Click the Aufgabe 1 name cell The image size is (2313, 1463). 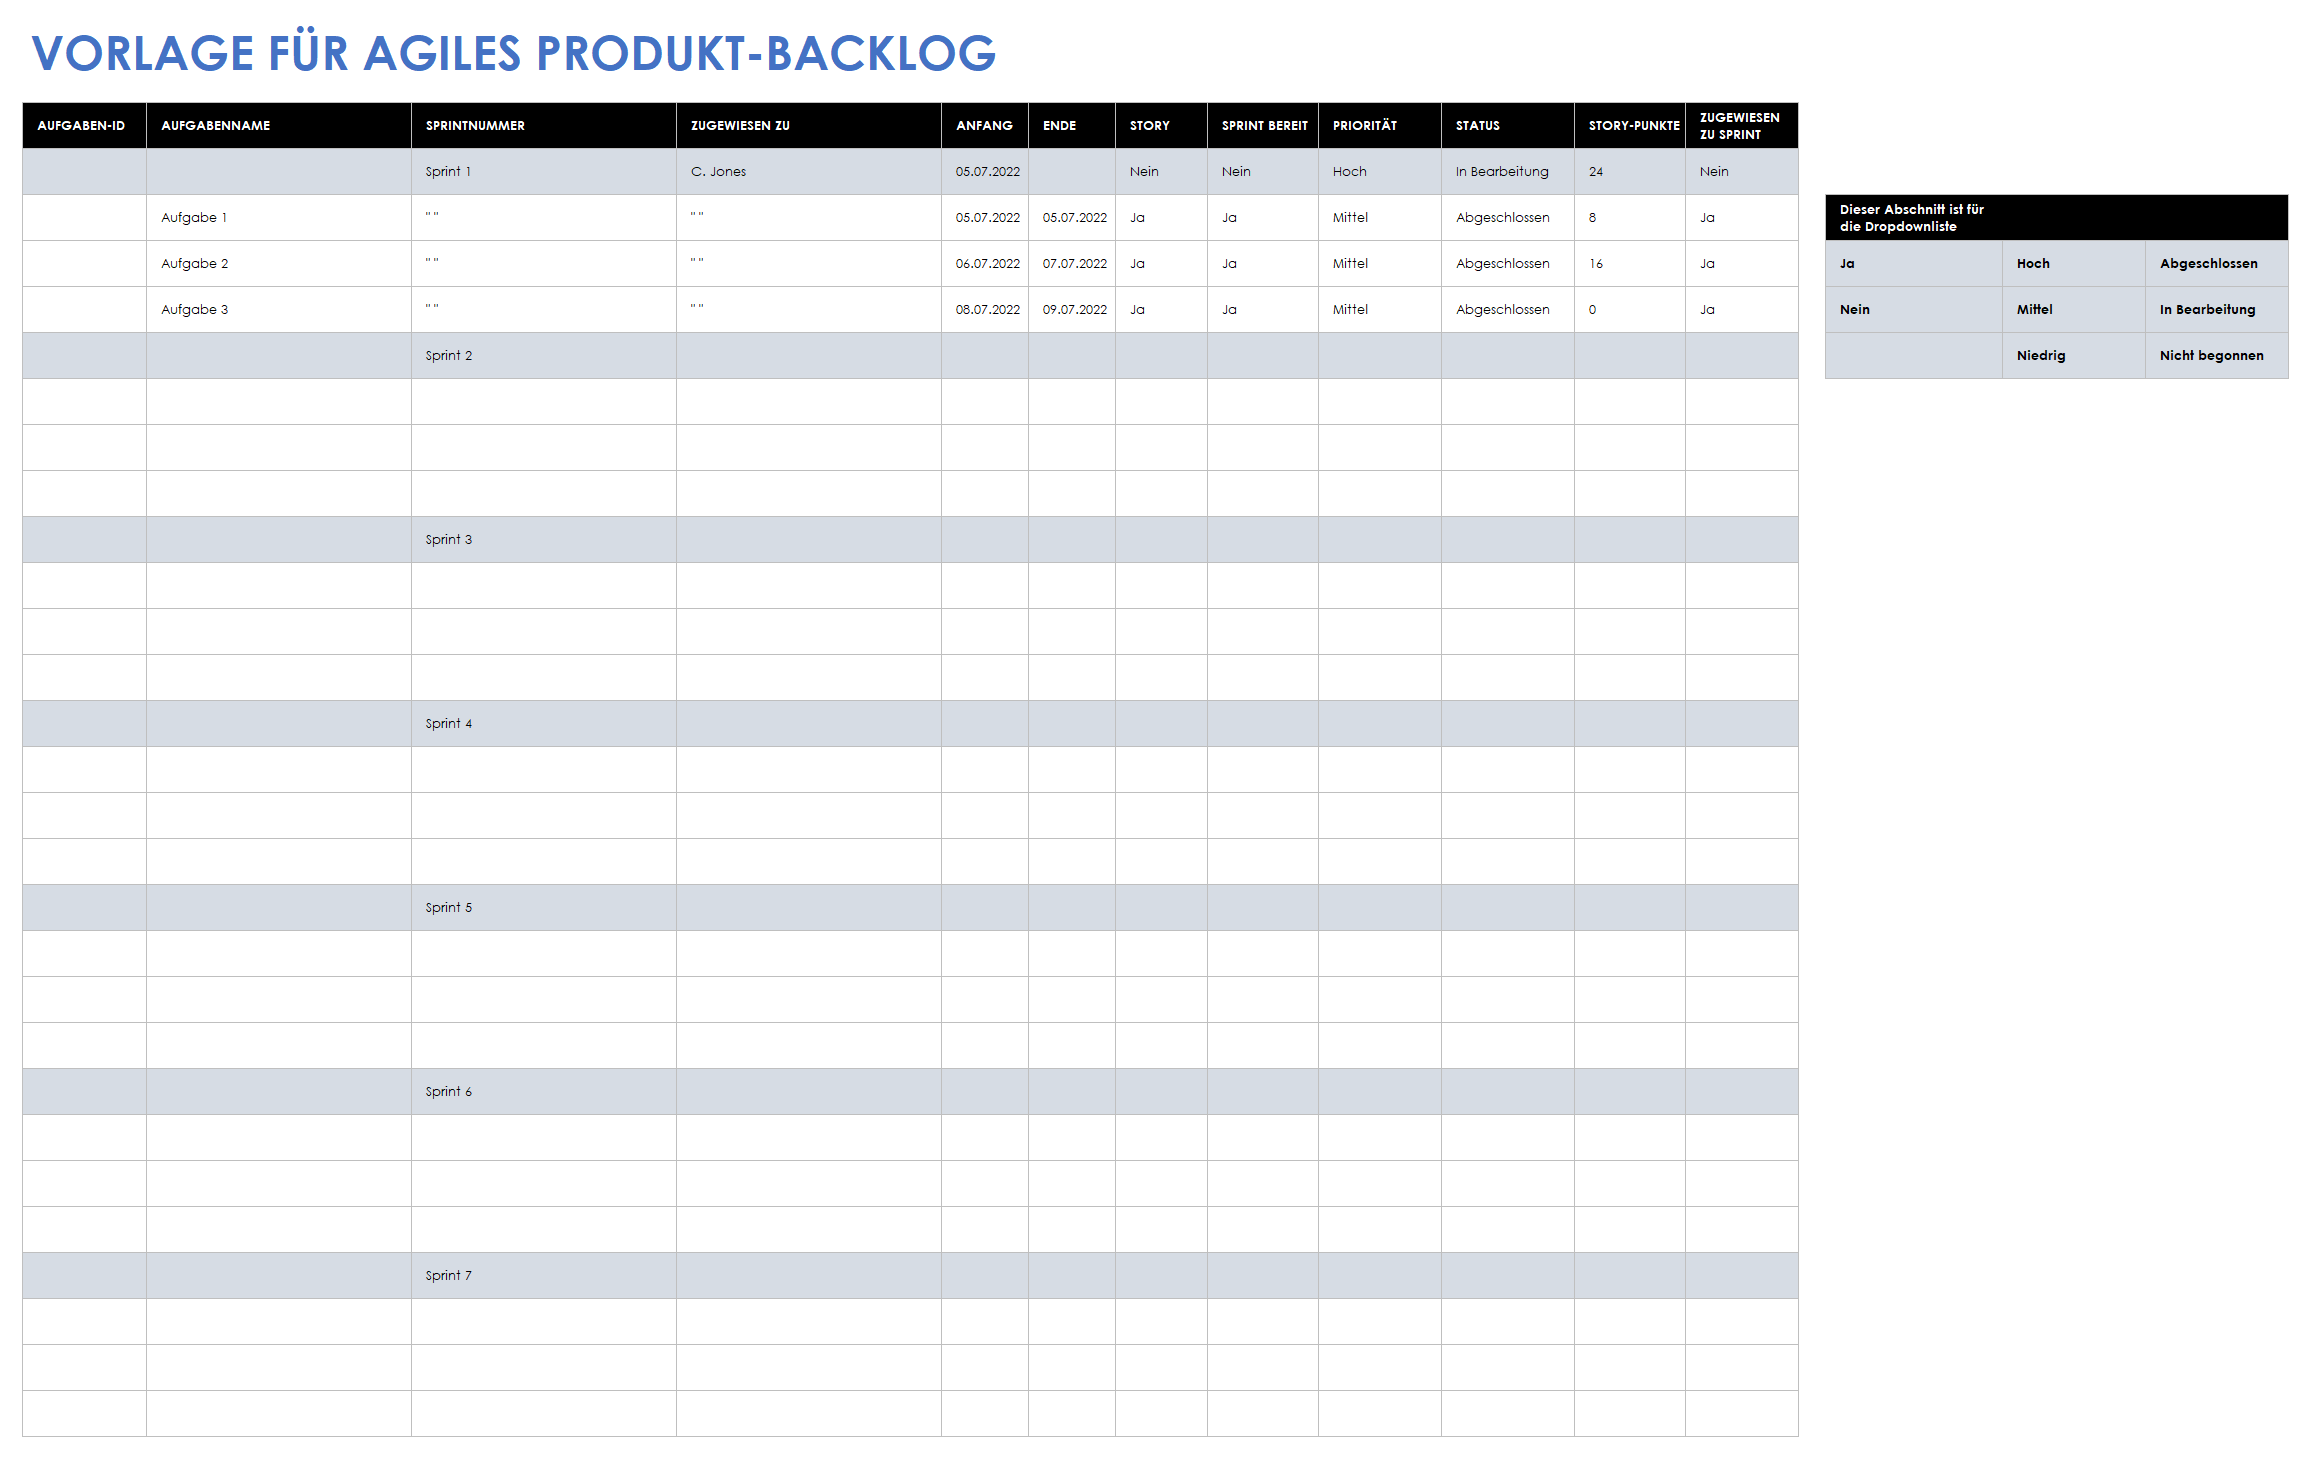coord(279,217)
